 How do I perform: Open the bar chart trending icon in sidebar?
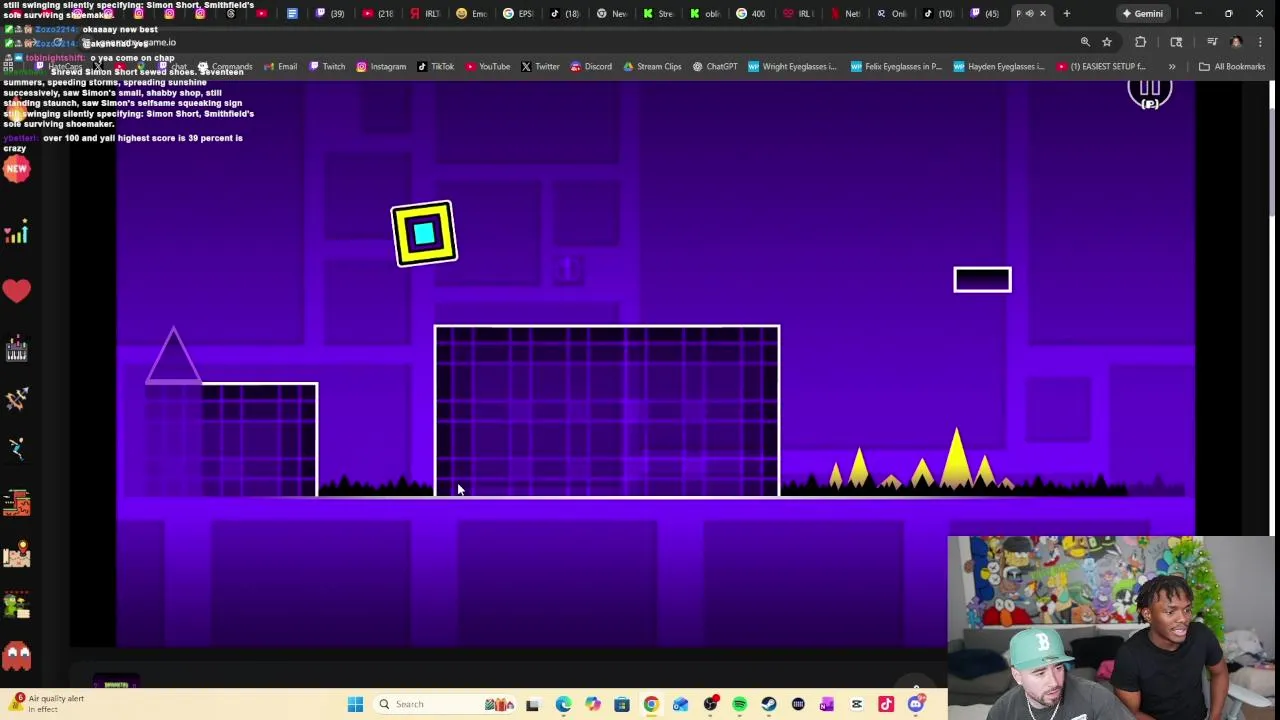[16, 234]
